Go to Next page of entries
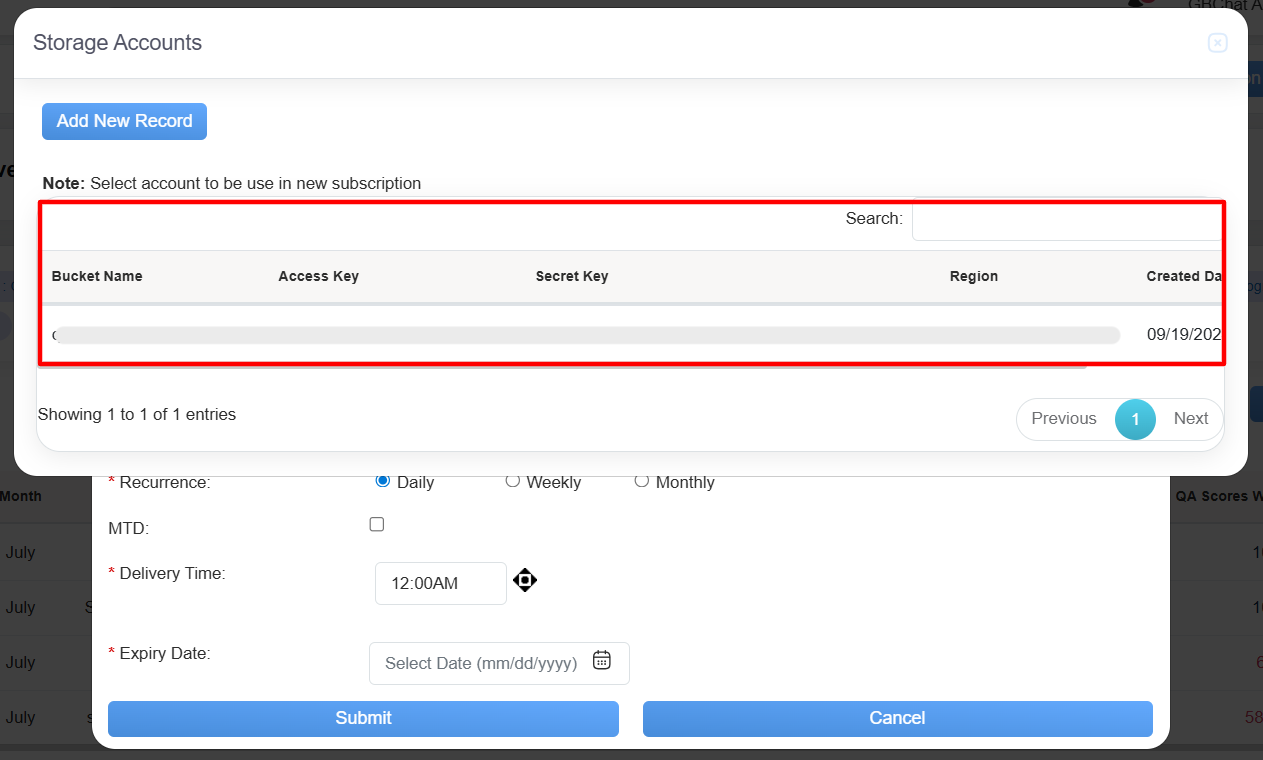The height and width of the screenshot is (760, 1263). [x=1190, y=419]
